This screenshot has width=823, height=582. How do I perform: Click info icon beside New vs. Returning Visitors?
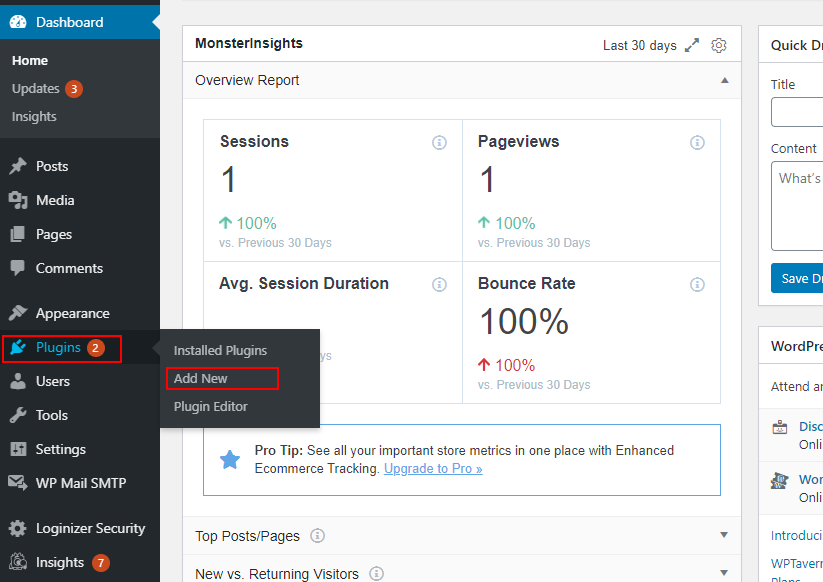(x=376, y=574)
